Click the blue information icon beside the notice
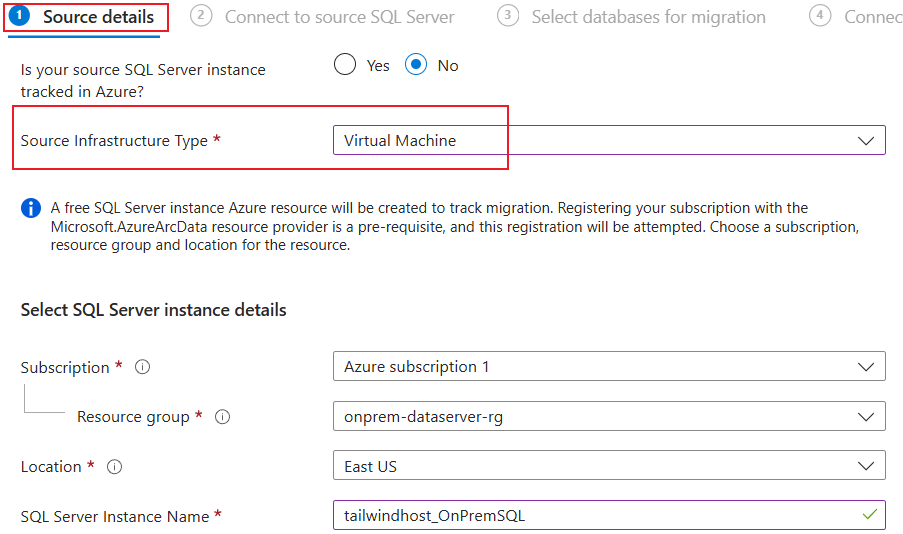The image size is (903, 534). click(30, 209)
